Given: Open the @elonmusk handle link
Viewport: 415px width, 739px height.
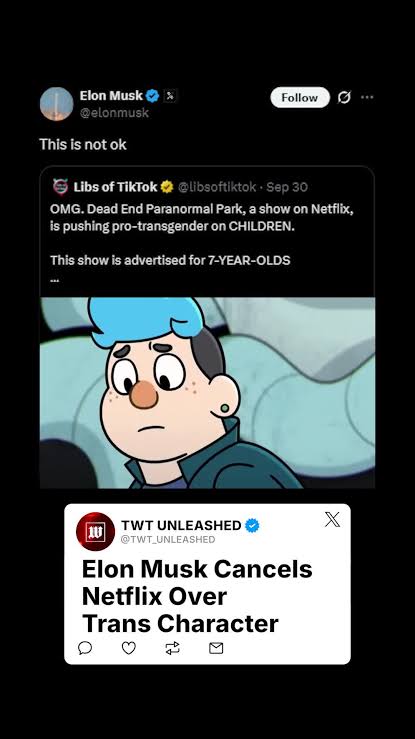Looking at the screenshot, I should (x=114, y=113).
